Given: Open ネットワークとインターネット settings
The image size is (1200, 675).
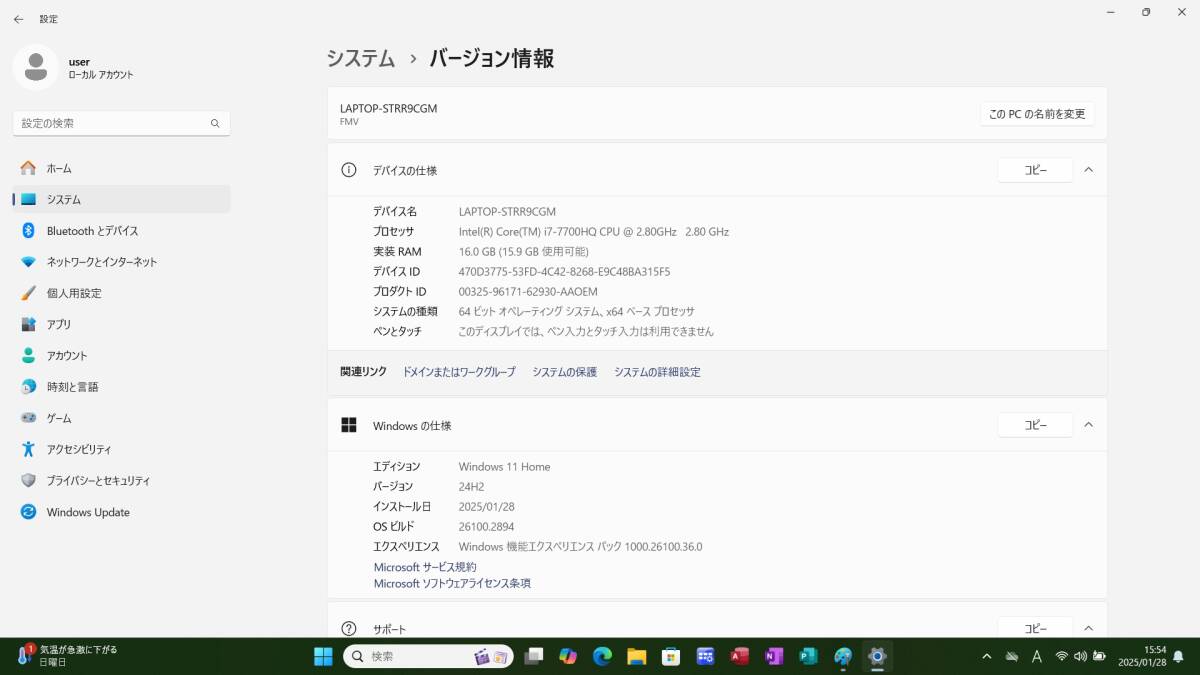Looking at the screenshot, I should [122, 262].
